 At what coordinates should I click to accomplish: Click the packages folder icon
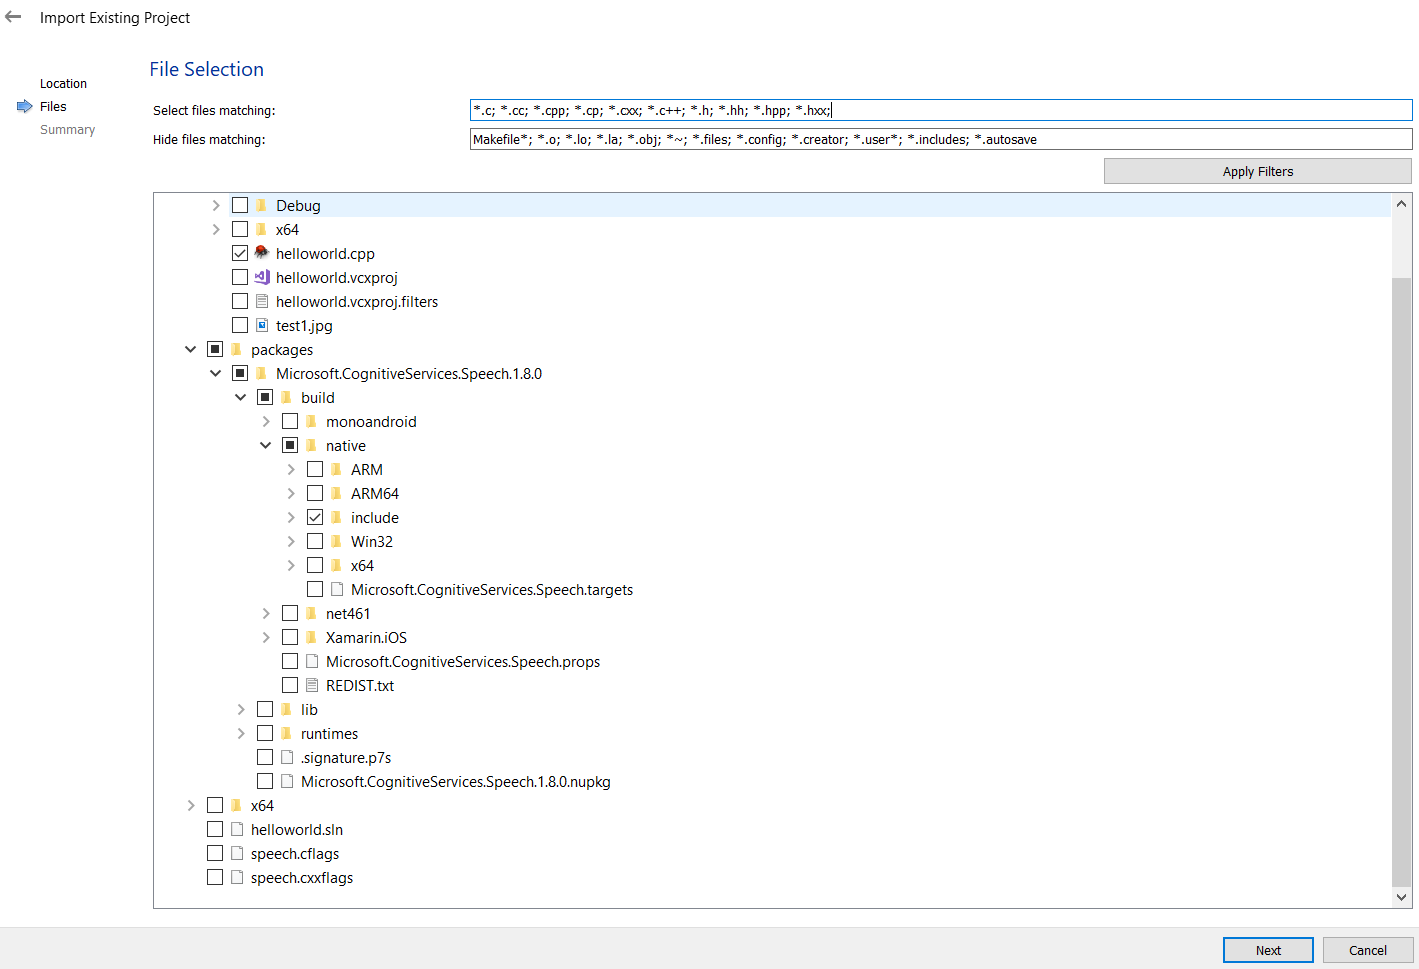coord(236,349)
